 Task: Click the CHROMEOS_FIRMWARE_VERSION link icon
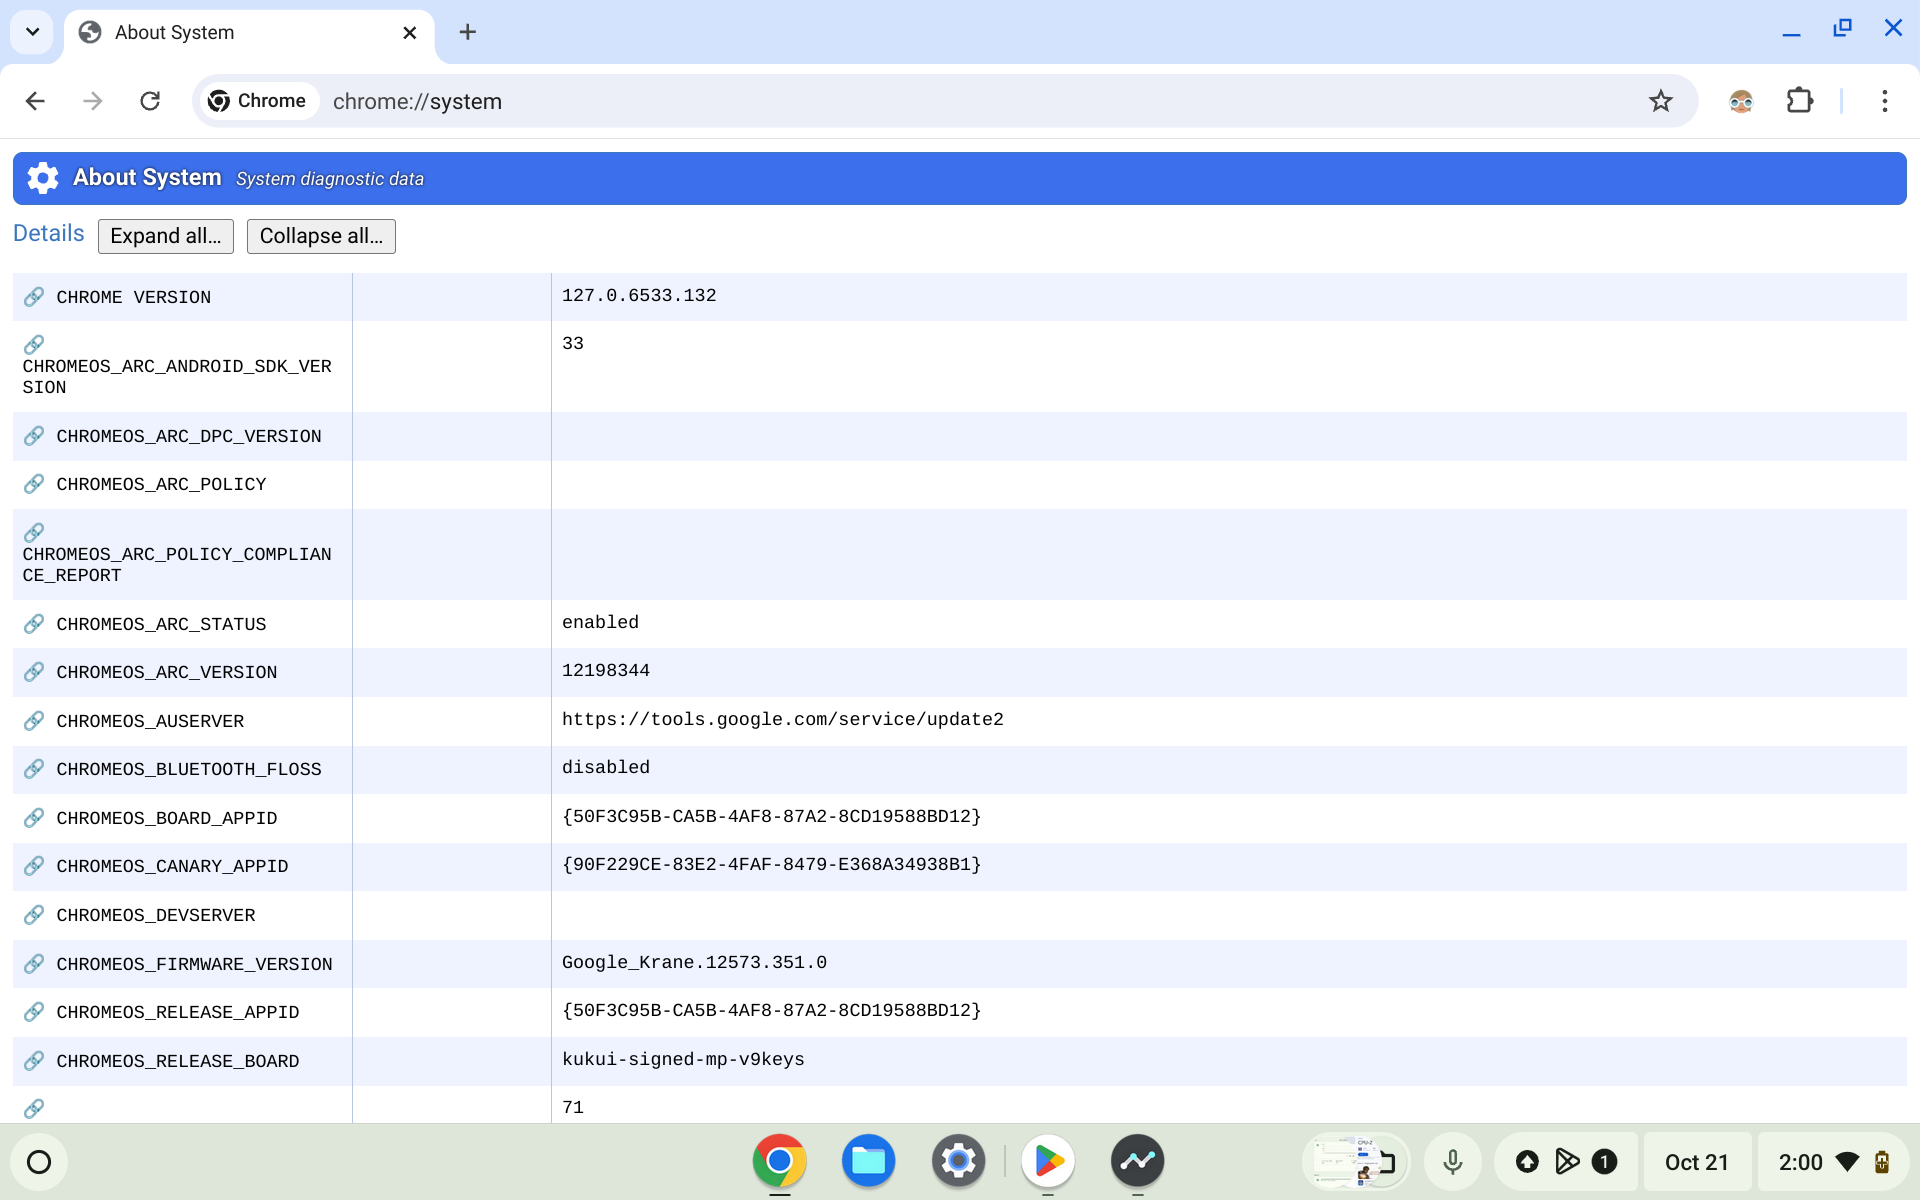(35, 964)
